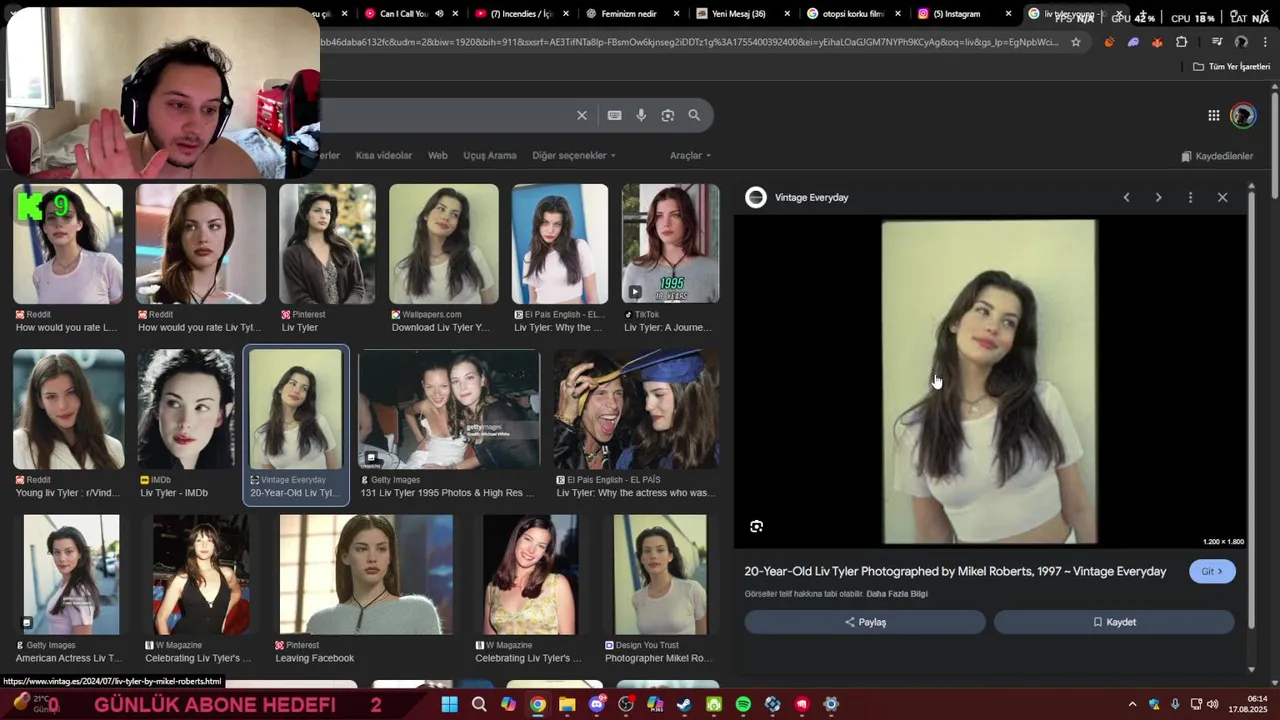Open Getty Images 131 Liv Tyler 1995 Photos result
Image resolution: width=1280 pixels, height=720 pixels.
pos(448,409)
